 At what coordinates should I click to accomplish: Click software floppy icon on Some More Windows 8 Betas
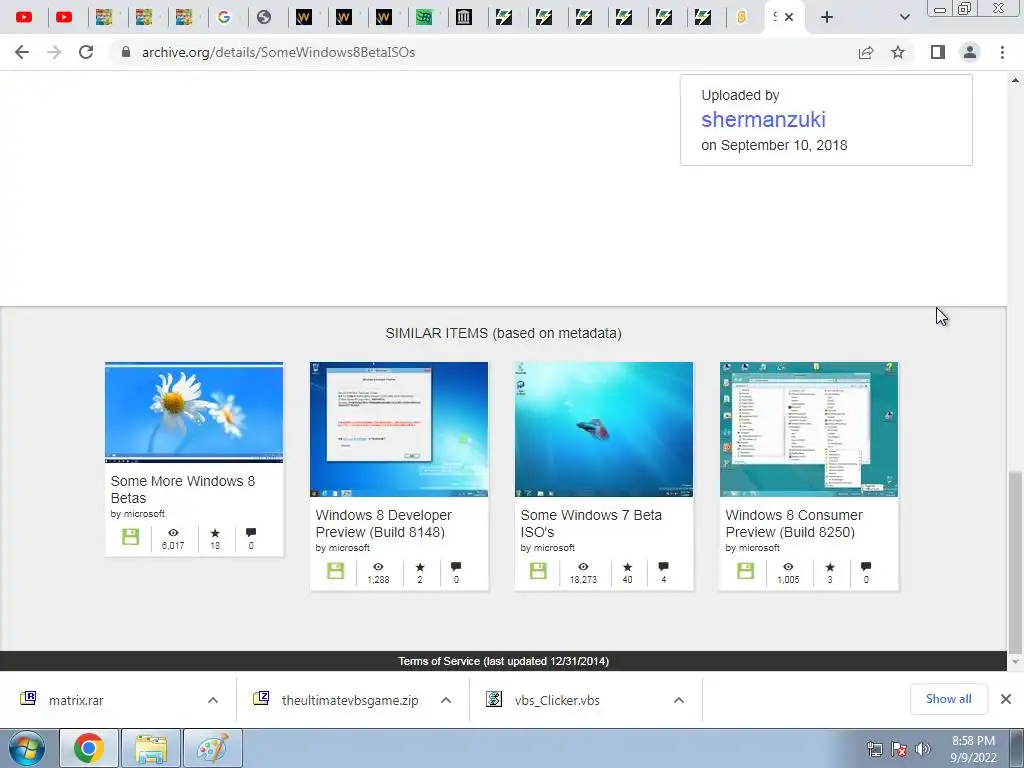pyautogui.click(x=131, y=537)
